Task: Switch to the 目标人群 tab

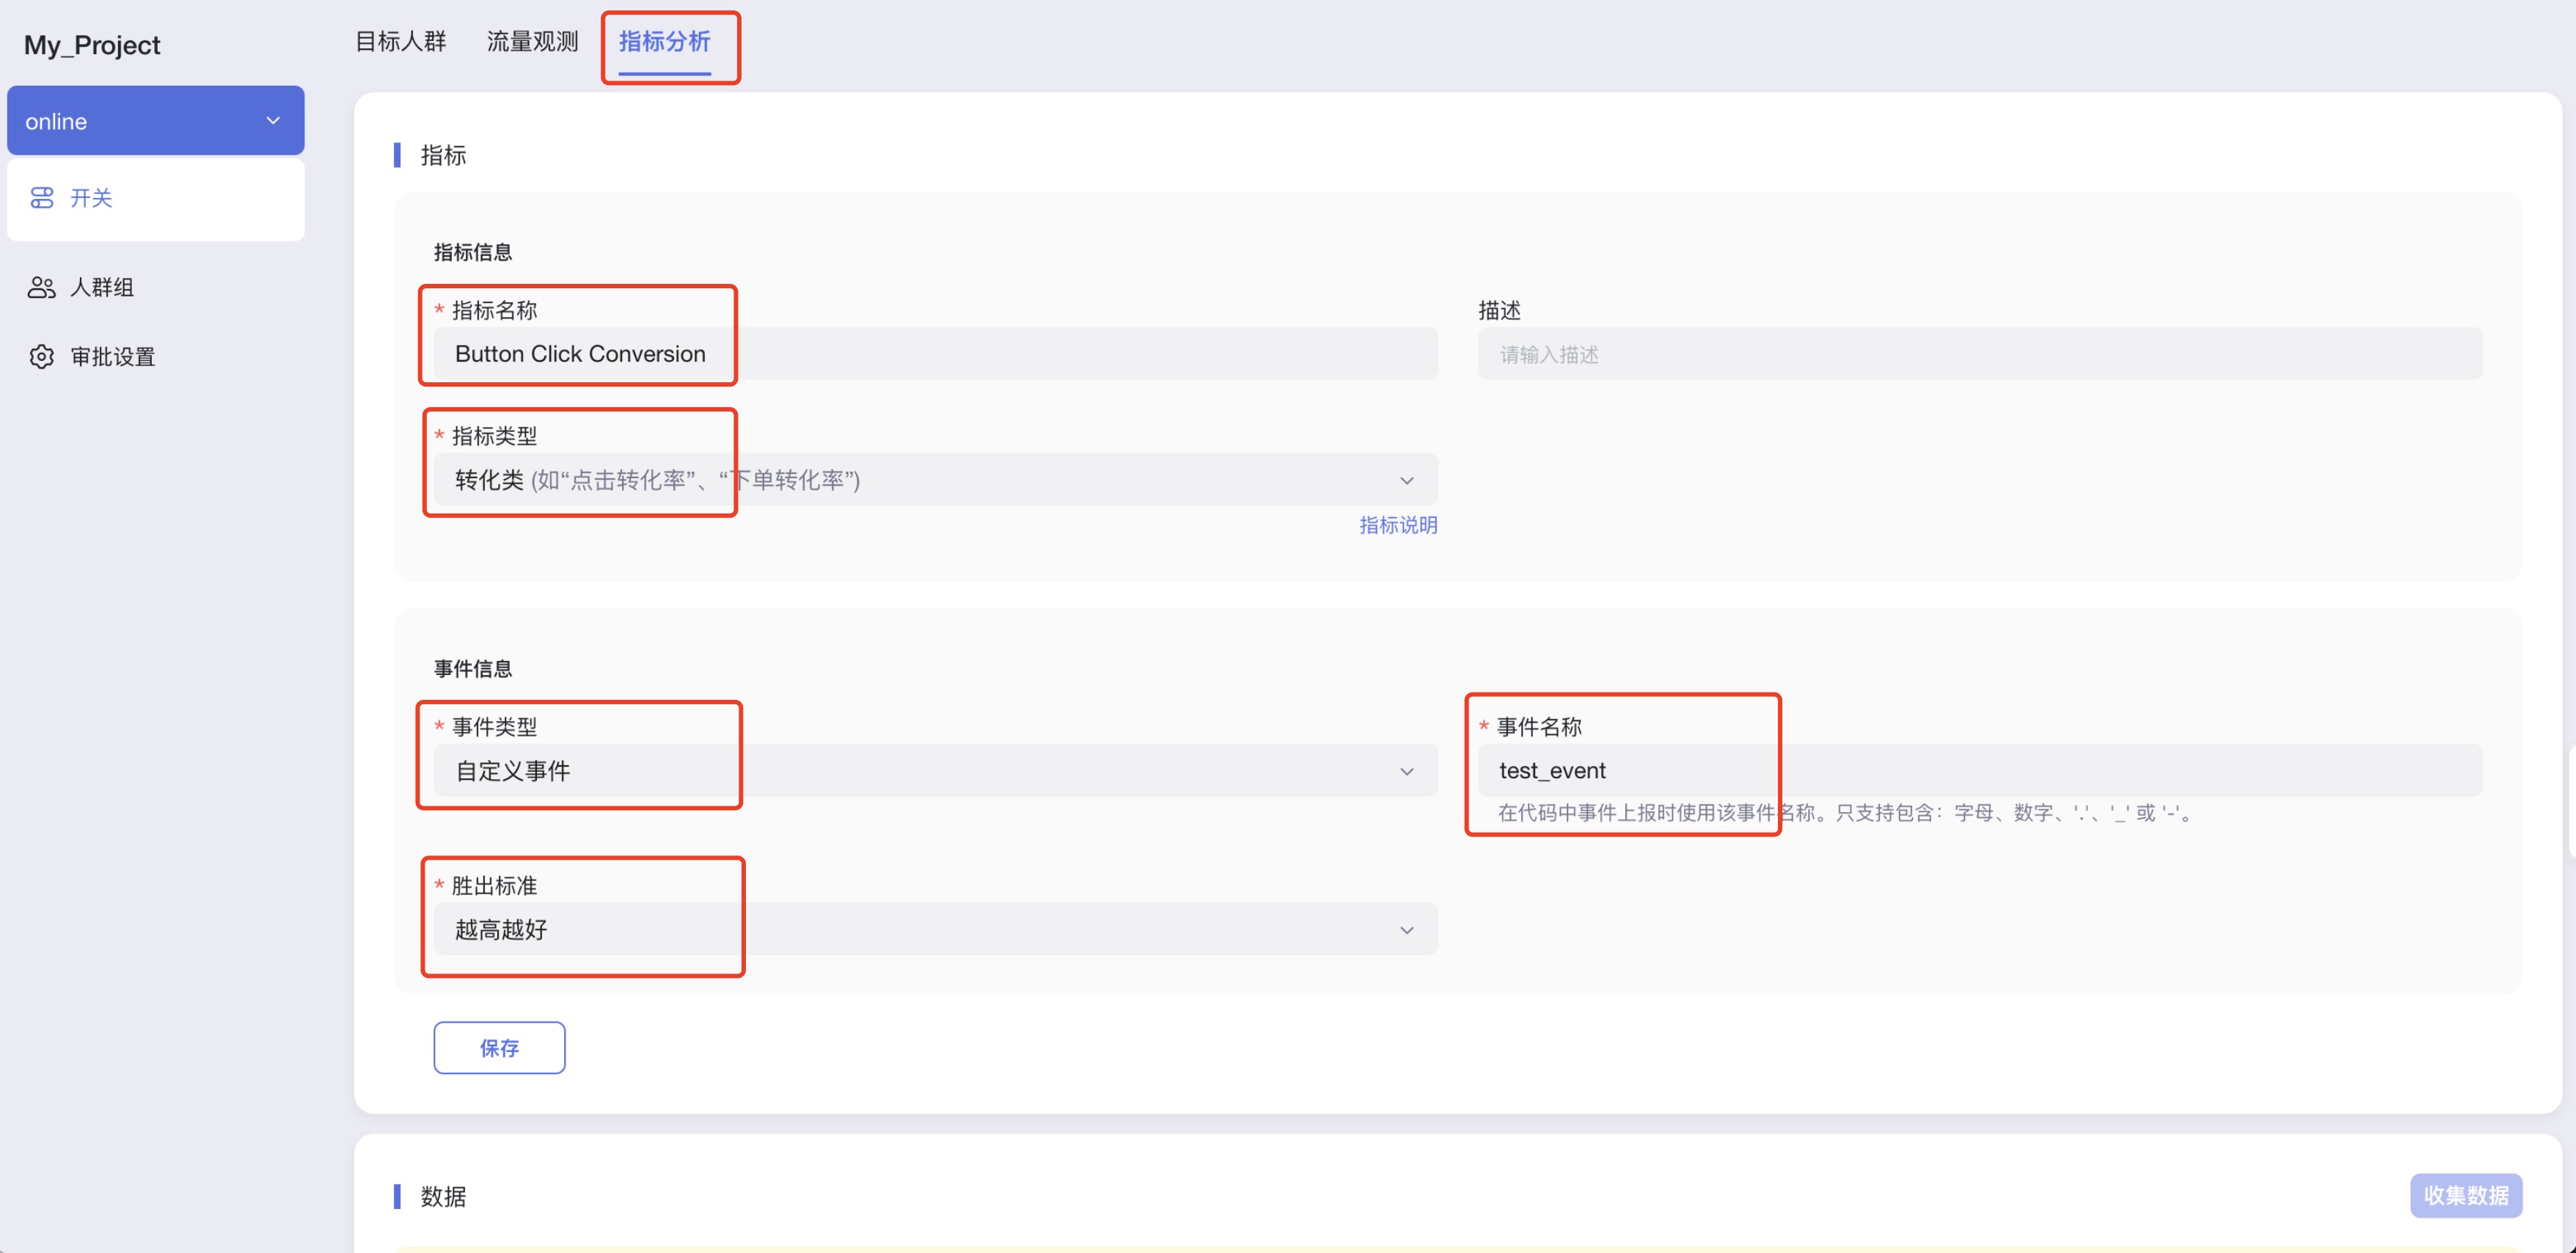Action: pos(401,42)
